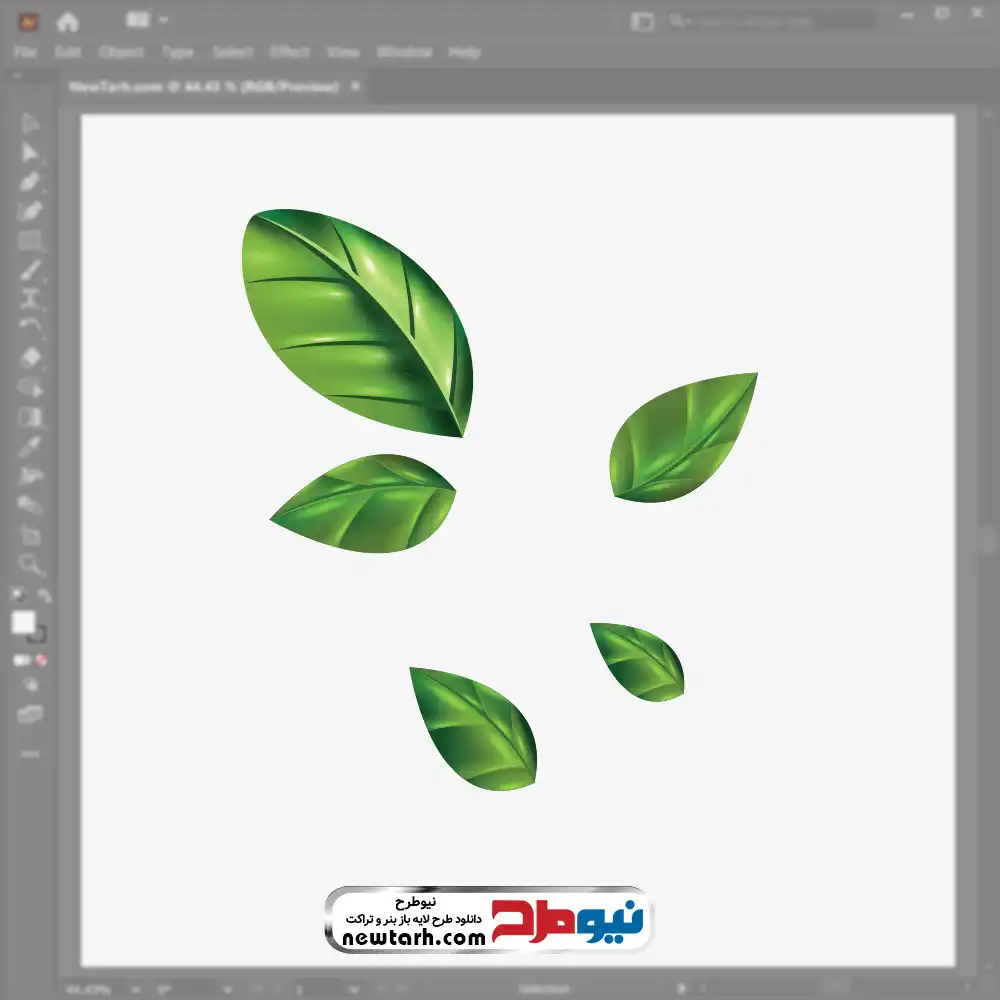Swap fill and stroke colors
1000x1000 pixels.
point(43,597)
